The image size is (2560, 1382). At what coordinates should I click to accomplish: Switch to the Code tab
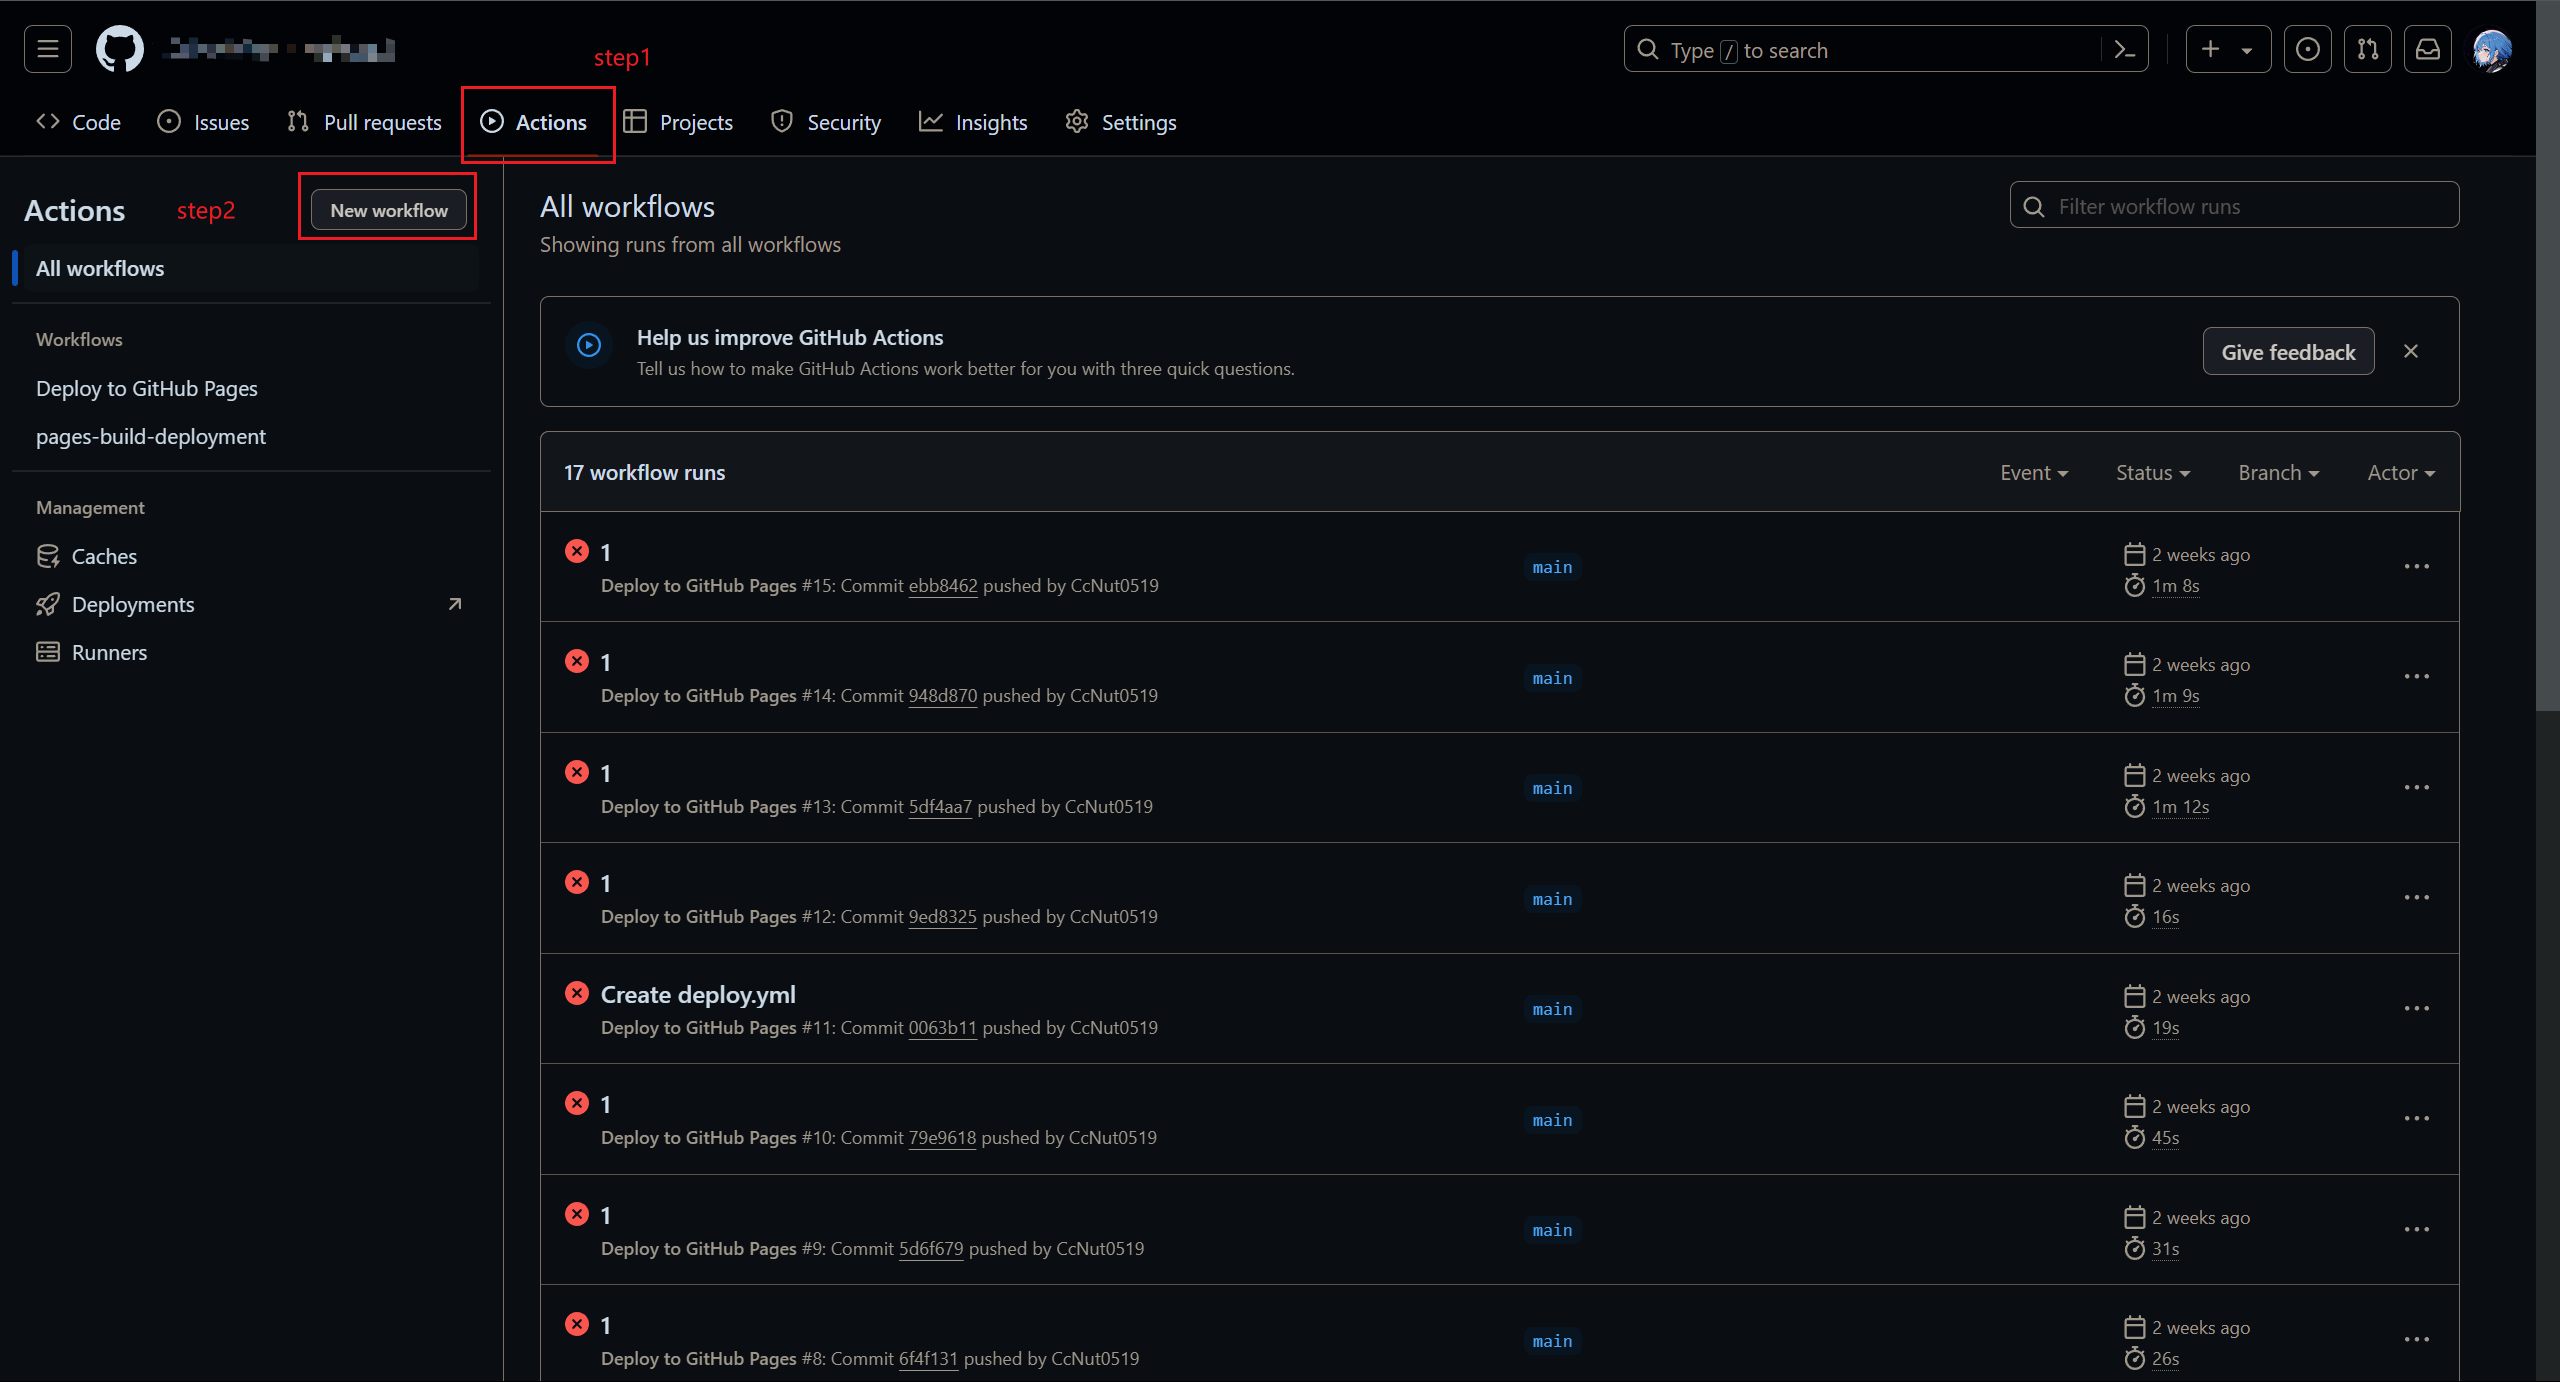[78, 122]
